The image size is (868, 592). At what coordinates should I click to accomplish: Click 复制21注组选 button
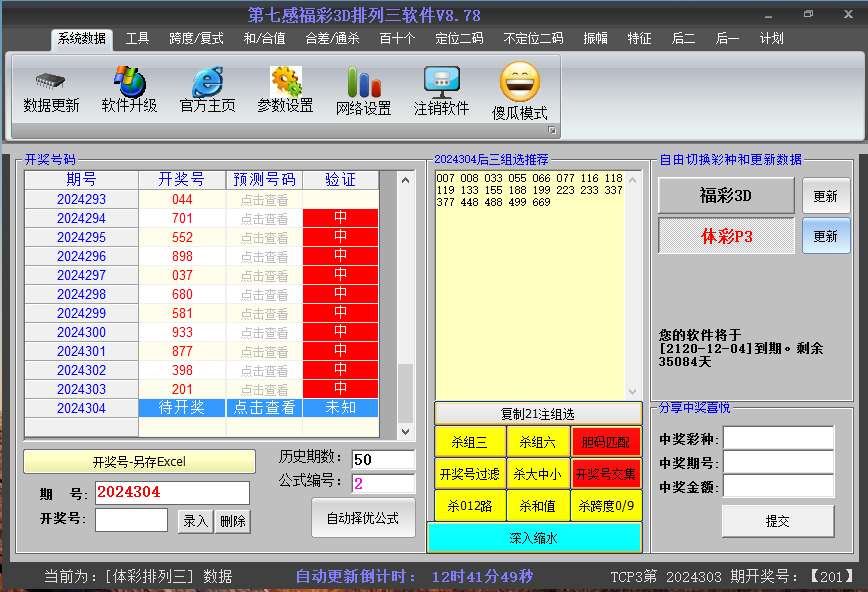coord(538,413)
